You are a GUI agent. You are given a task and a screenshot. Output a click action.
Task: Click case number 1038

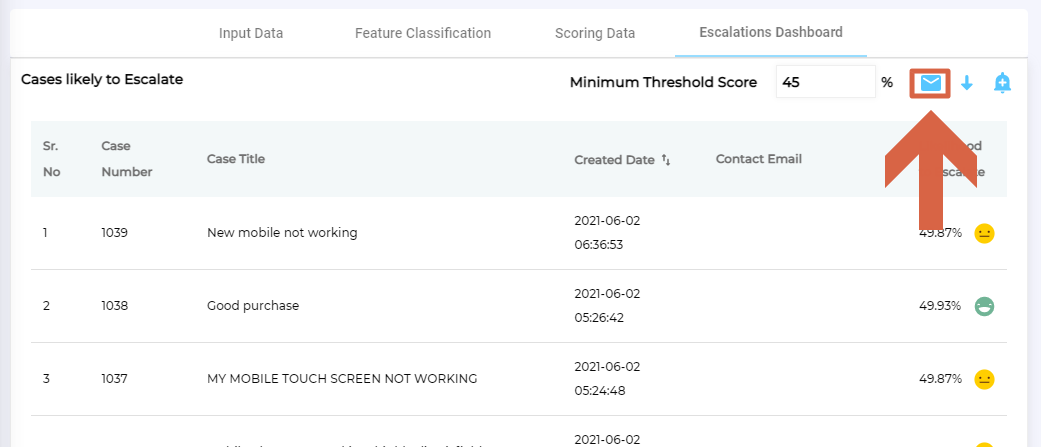pyautogui.click(x=114, y=306)
